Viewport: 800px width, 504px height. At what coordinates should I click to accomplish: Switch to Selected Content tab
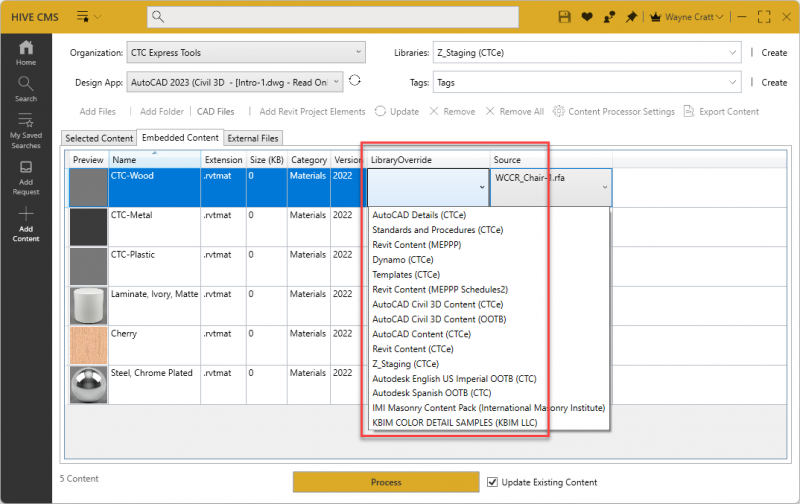(99, 138)
